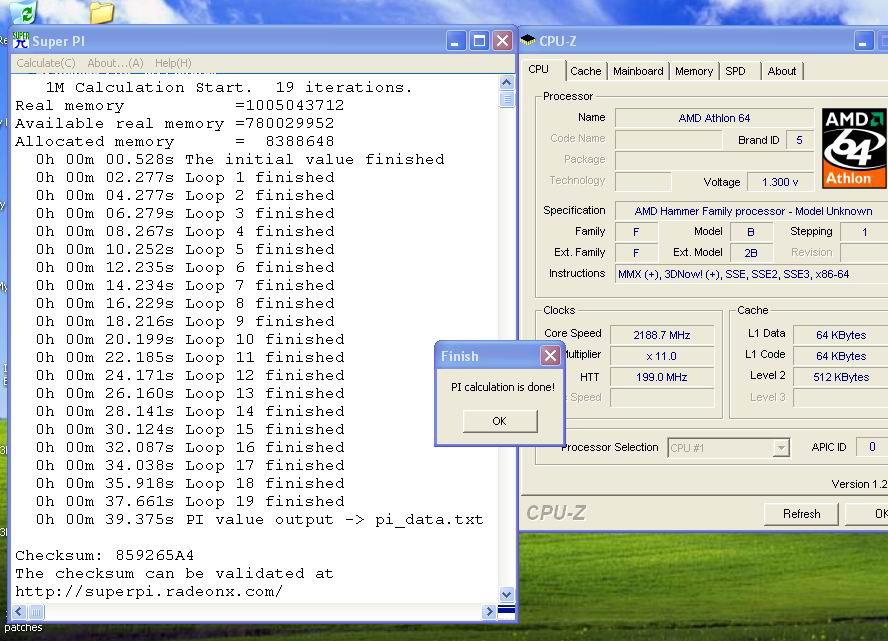This screenshot has height=641, width=888.
Task: Click the 'Real memory =1005043712' line
Action: pos(180,105)
